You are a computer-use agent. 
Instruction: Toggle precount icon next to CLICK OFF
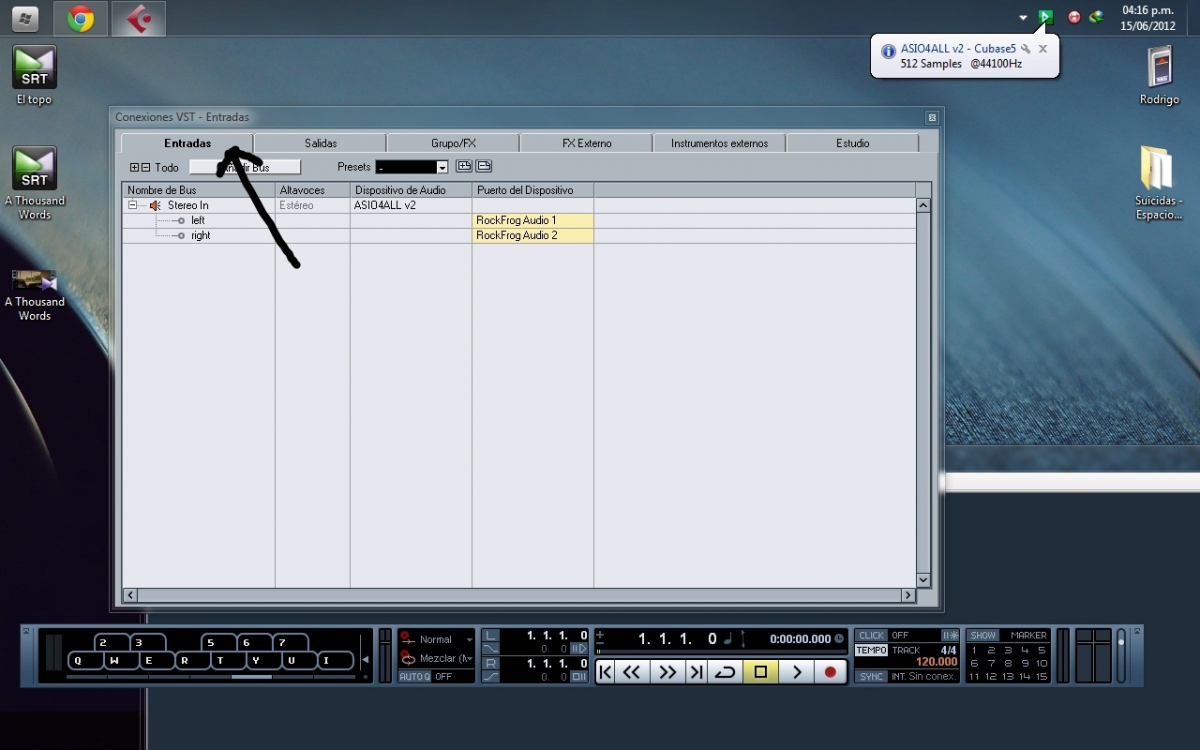pyautogui.click(x=950, y=636)
